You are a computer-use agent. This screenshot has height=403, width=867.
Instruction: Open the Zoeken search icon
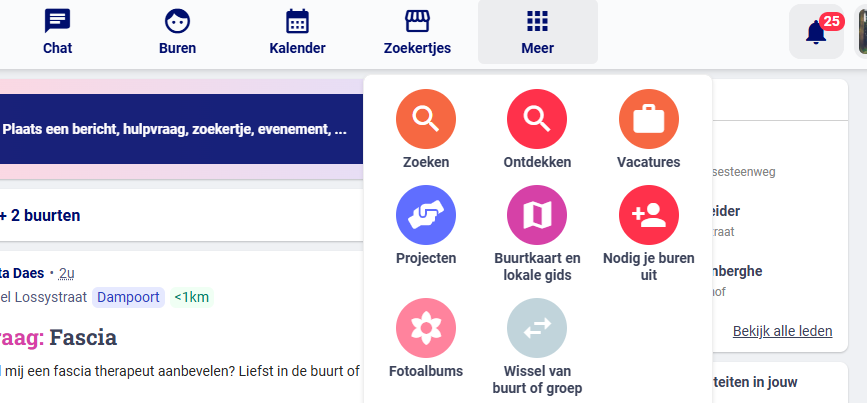click(x=426, y=119)
